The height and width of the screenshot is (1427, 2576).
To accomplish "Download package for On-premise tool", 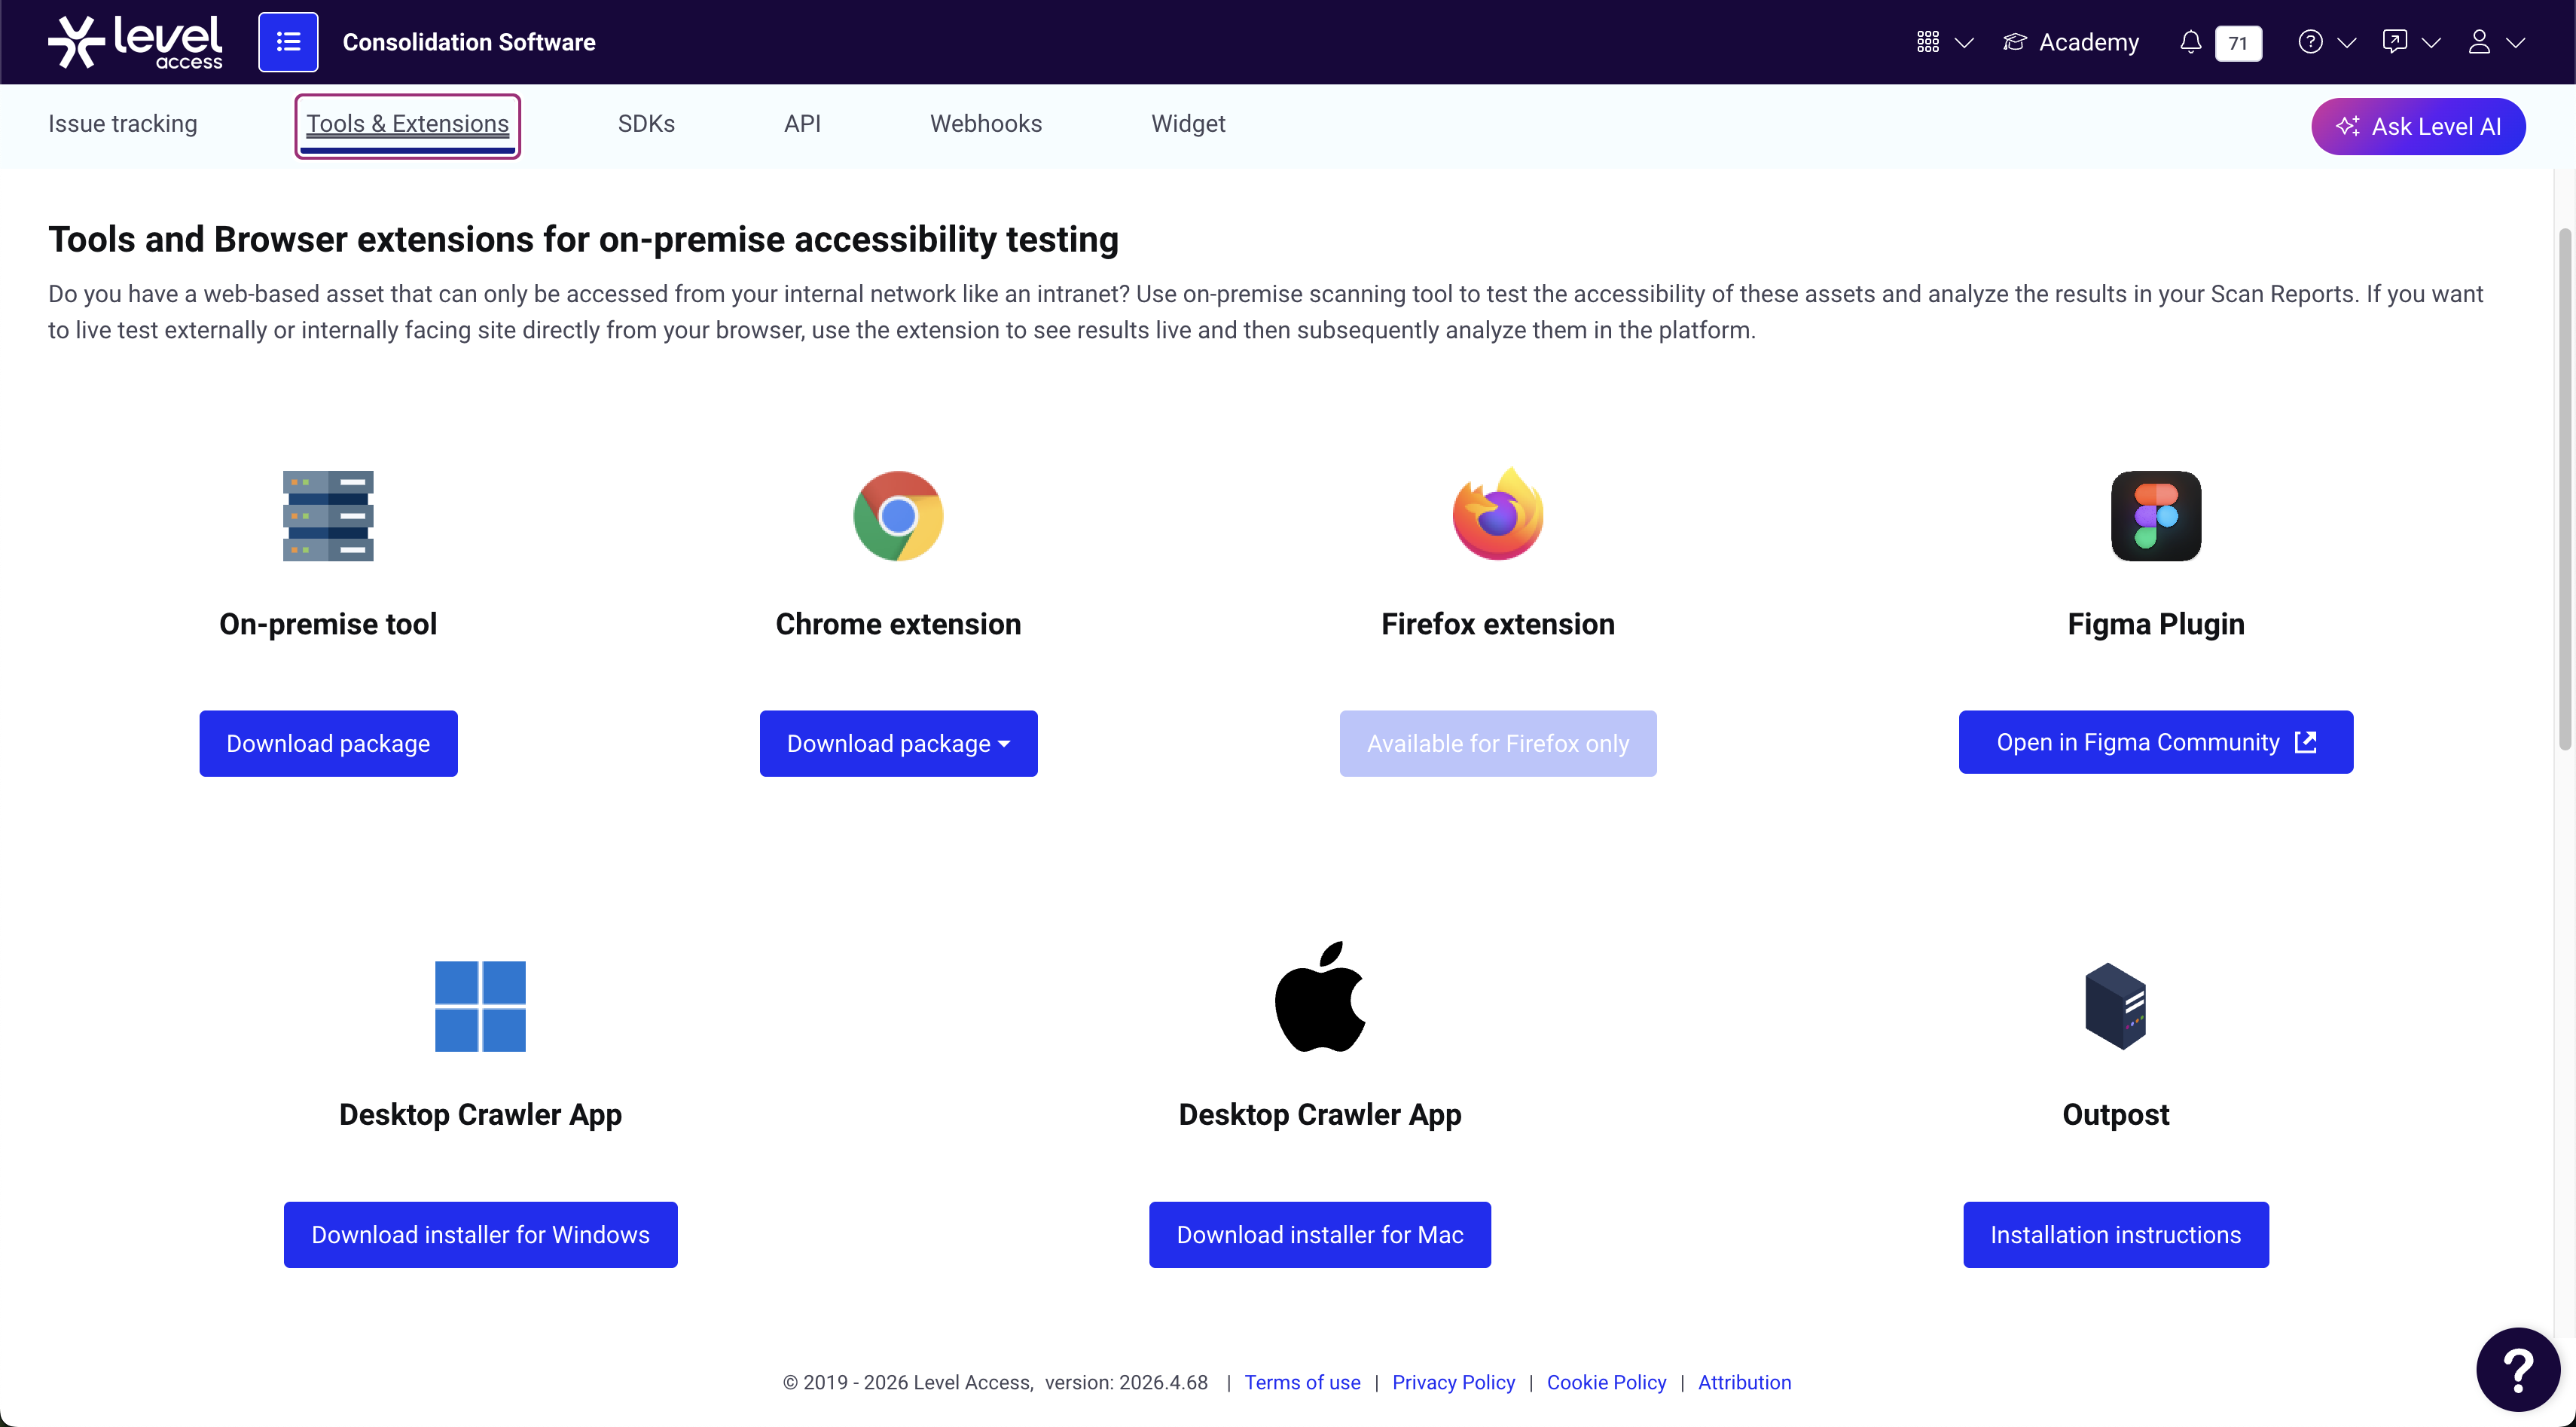I will coord(328,743).
